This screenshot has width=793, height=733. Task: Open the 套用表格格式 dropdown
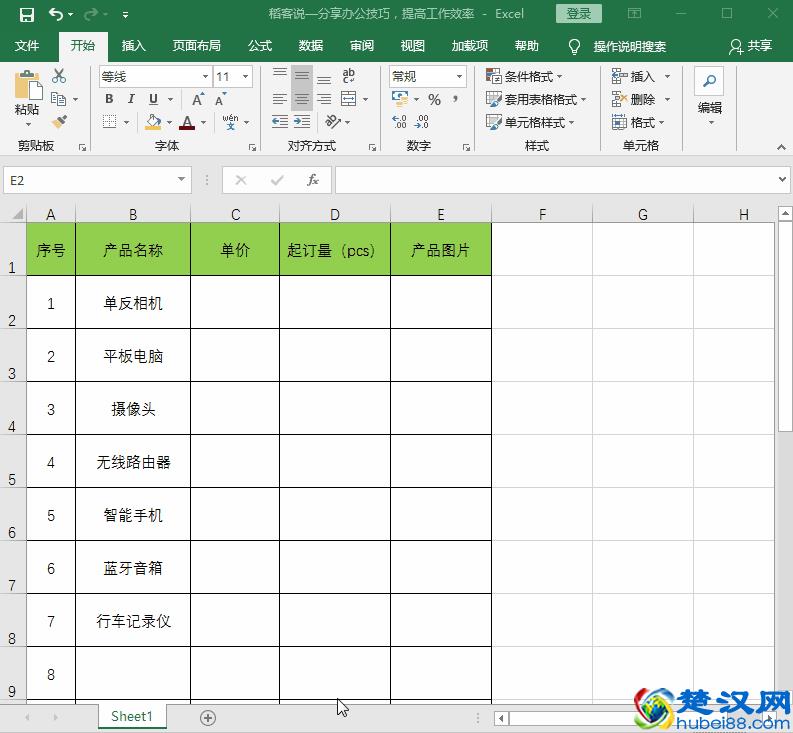pos(536,99)
